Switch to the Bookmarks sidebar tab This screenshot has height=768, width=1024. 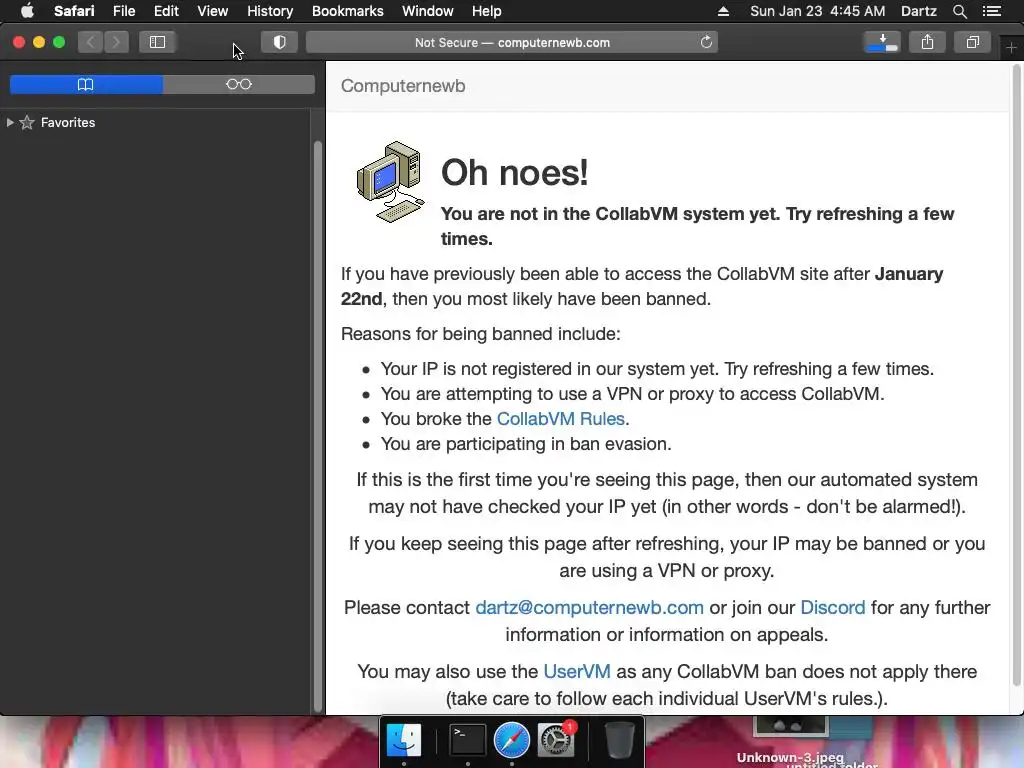tap(86, 84)
